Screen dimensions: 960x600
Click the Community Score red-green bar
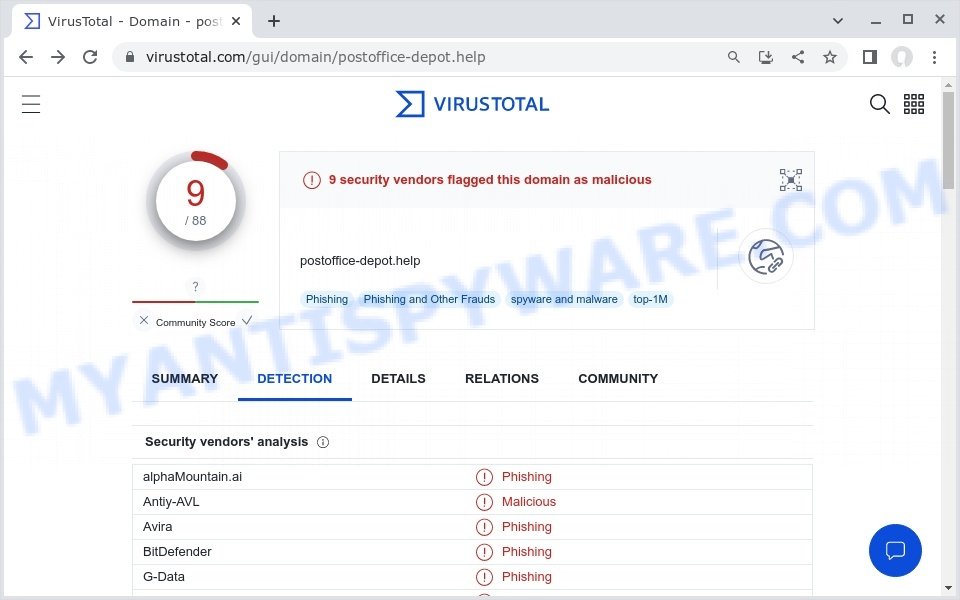(x=195, y=302)
